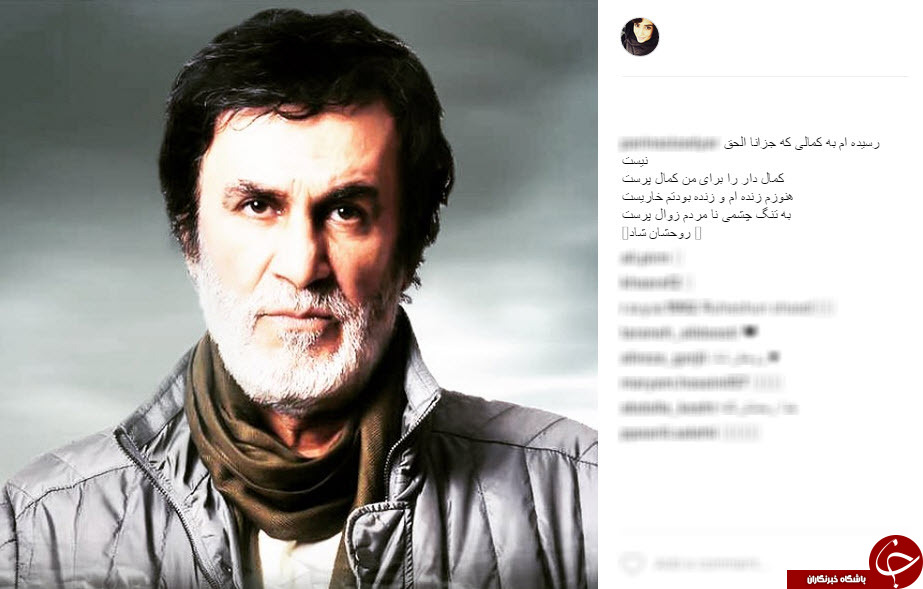The width and height of the screenshot is (923, 589).
Task: Like the post with the heart icon
Action: pyautogui.click(x=633, y=563)
